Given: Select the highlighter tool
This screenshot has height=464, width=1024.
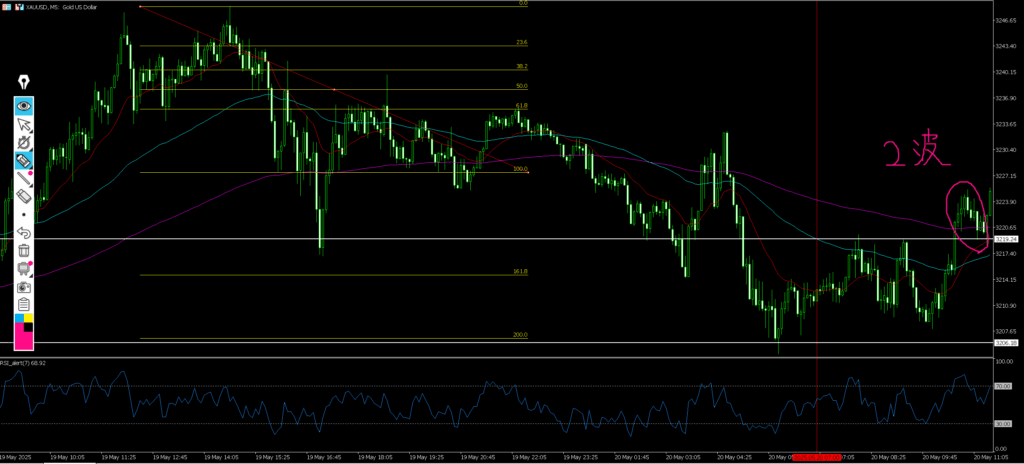Looking at the screenshot, I should pyautogui.click(x=24, y=159).
